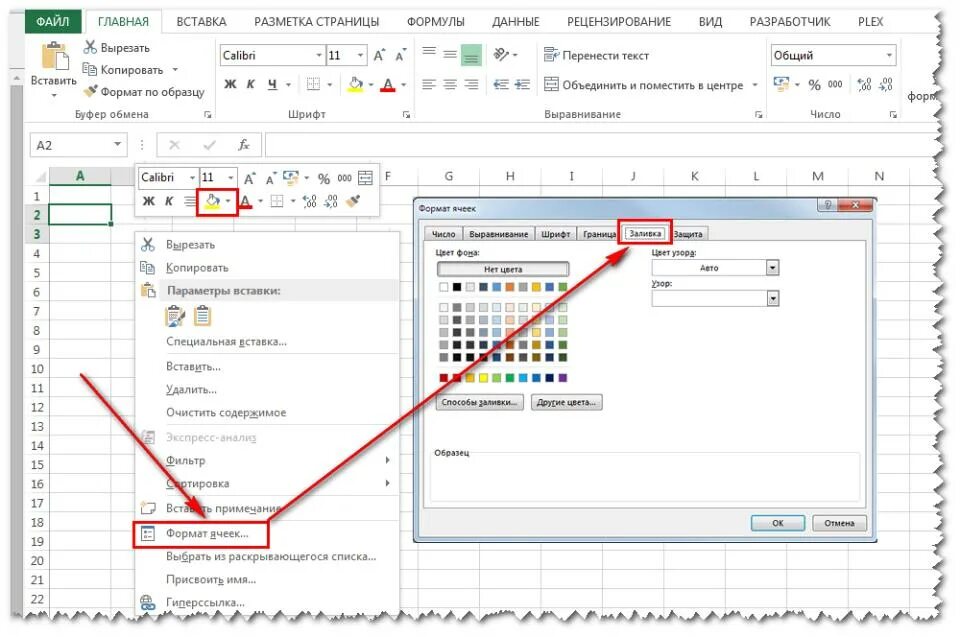Select row 5 header
The image size is (960, 637).
[x=37, y=273]
